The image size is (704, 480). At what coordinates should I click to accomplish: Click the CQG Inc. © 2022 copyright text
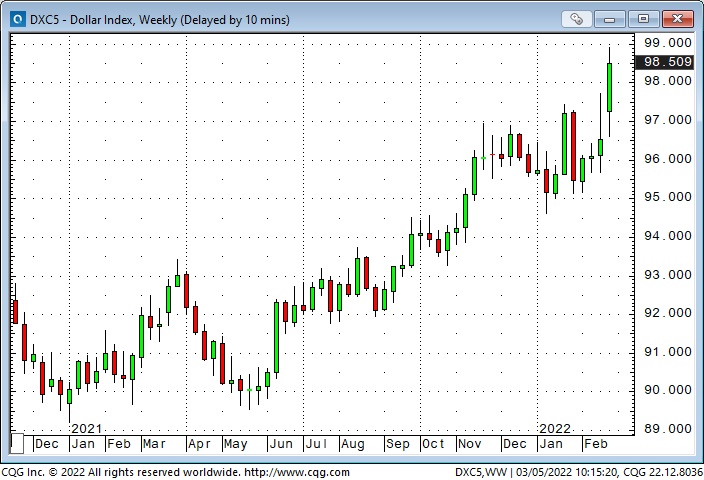[x=121, y=472]
